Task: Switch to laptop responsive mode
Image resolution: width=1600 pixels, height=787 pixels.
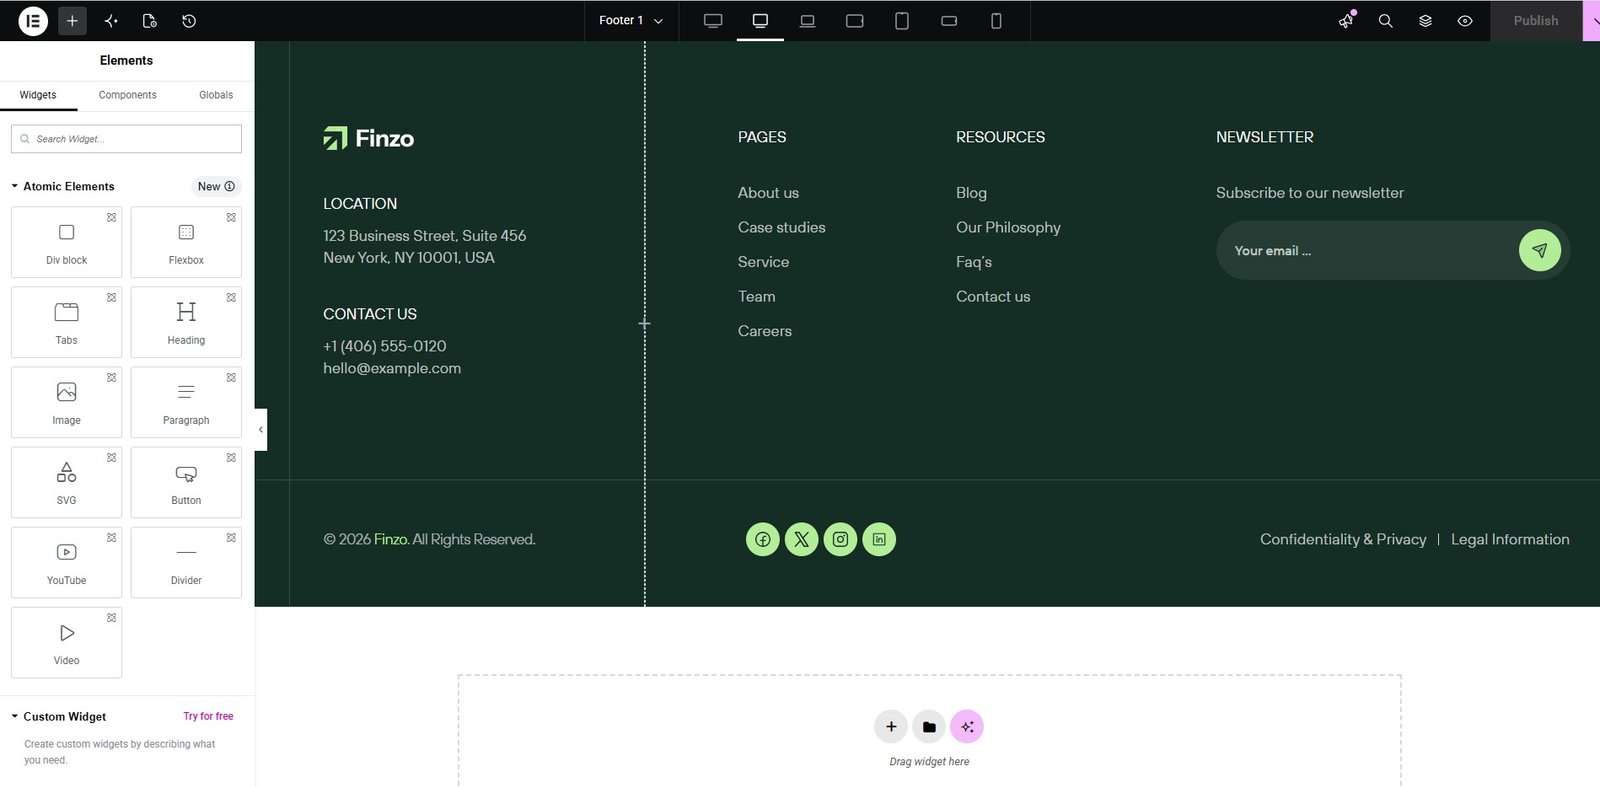Action: [808, 20]
